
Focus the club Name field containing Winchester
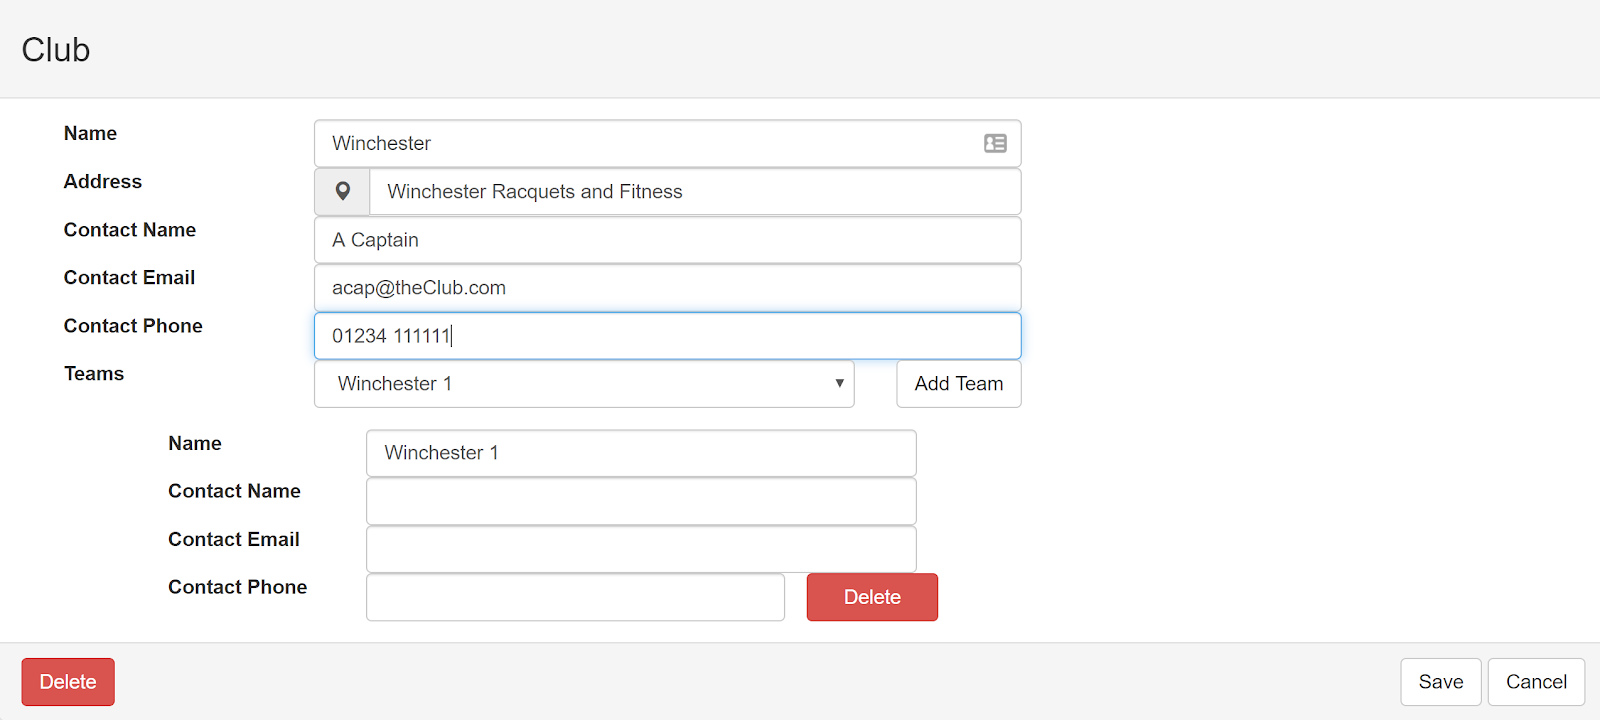click(x=668, y=144)
